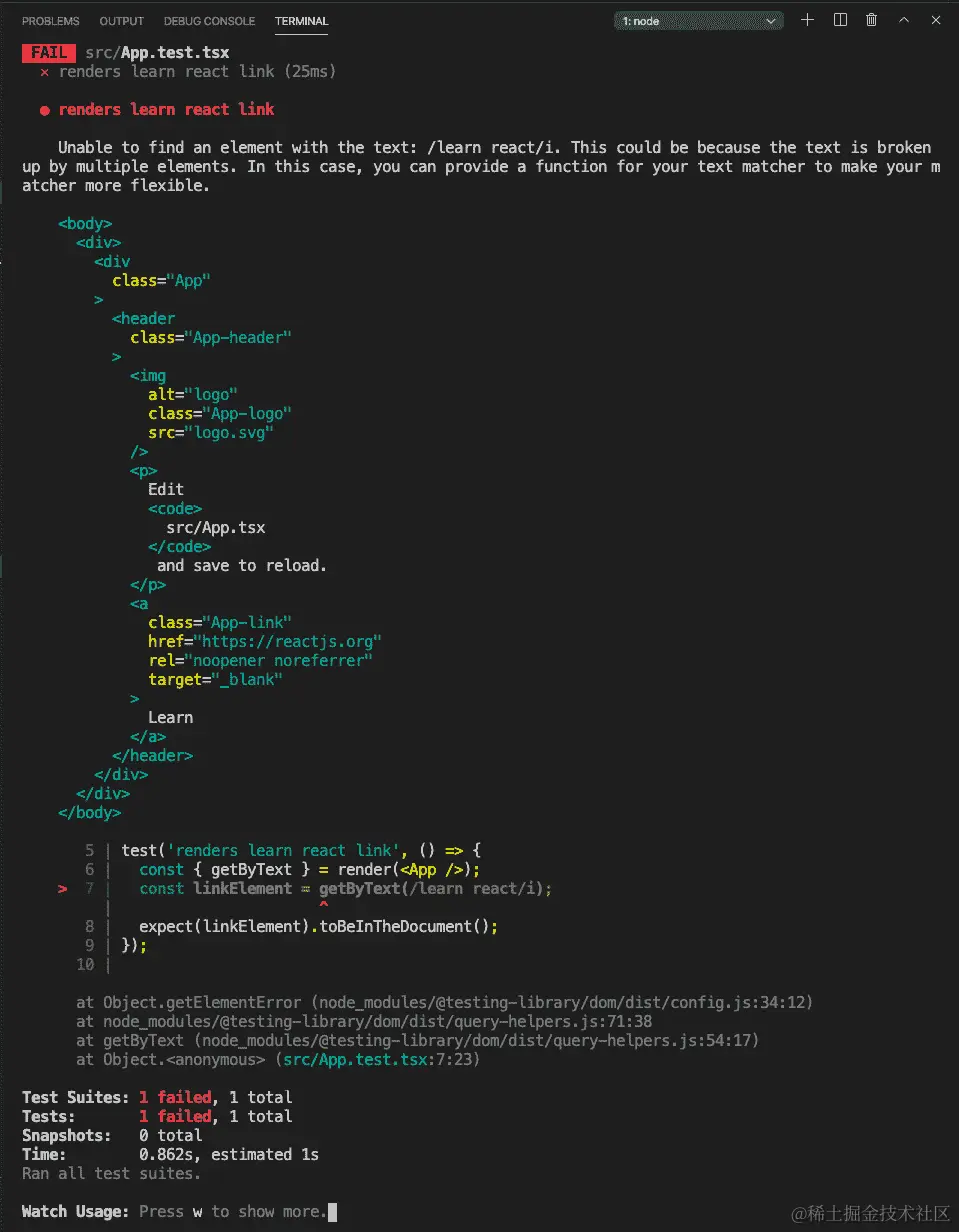Click the target="_blank" attribute line
The width and height of the screenshot is (959, 1232).
(x=216, y=679)
